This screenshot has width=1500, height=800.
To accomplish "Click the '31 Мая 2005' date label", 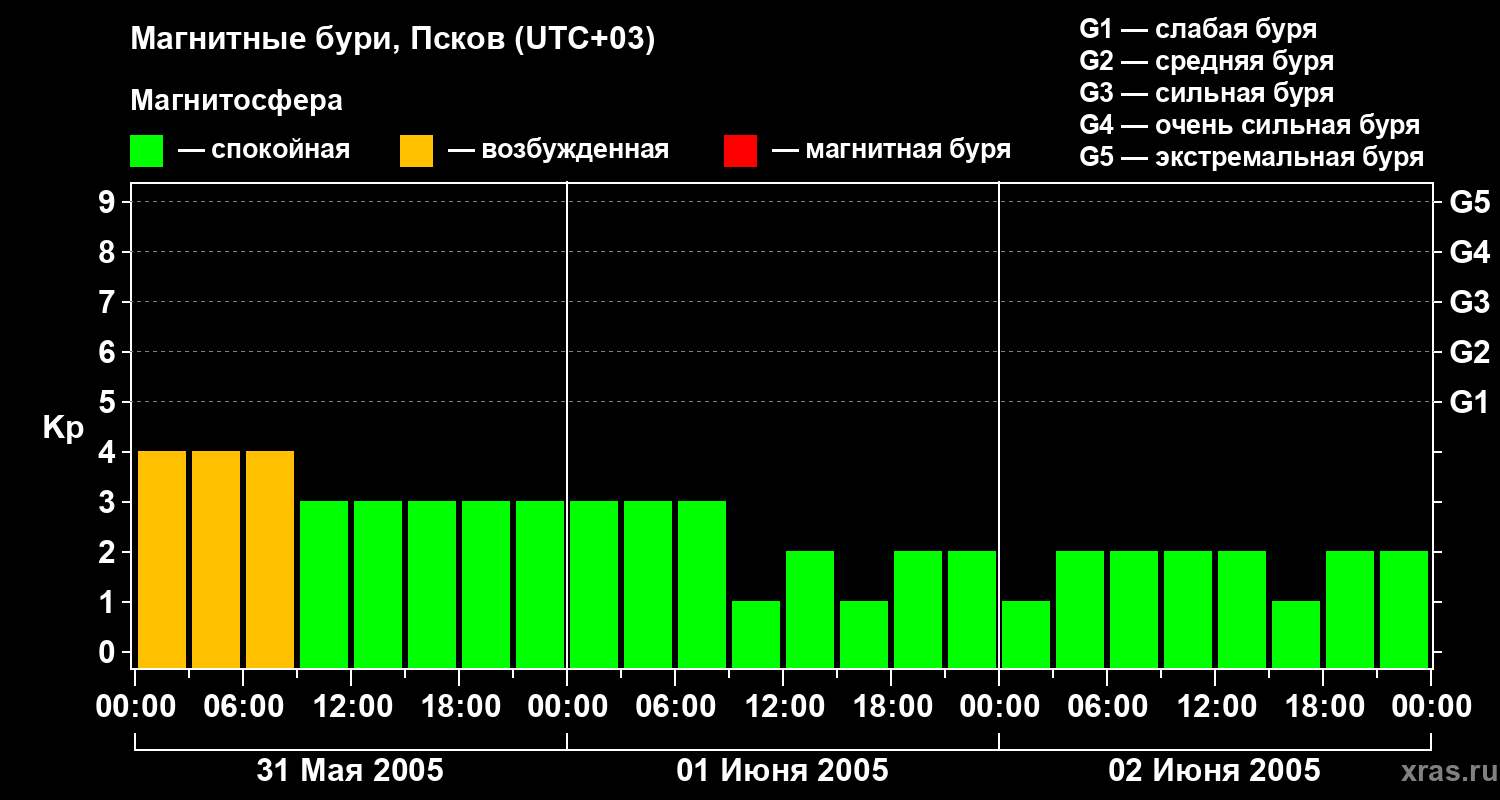I will tap(350, 771).
